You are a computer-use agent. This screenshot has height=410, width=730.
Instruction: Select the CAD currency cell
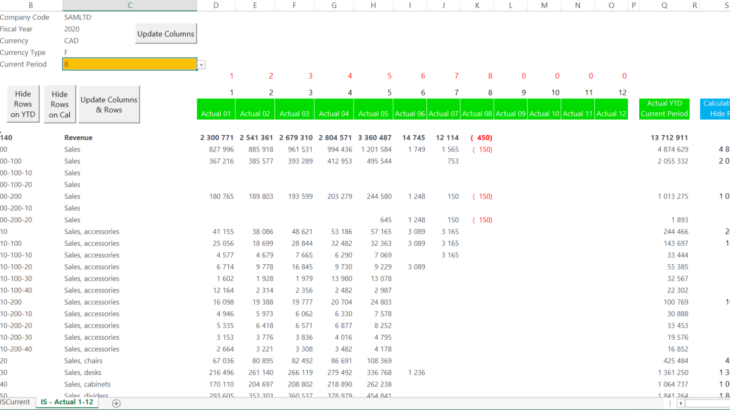coord(71,40)
